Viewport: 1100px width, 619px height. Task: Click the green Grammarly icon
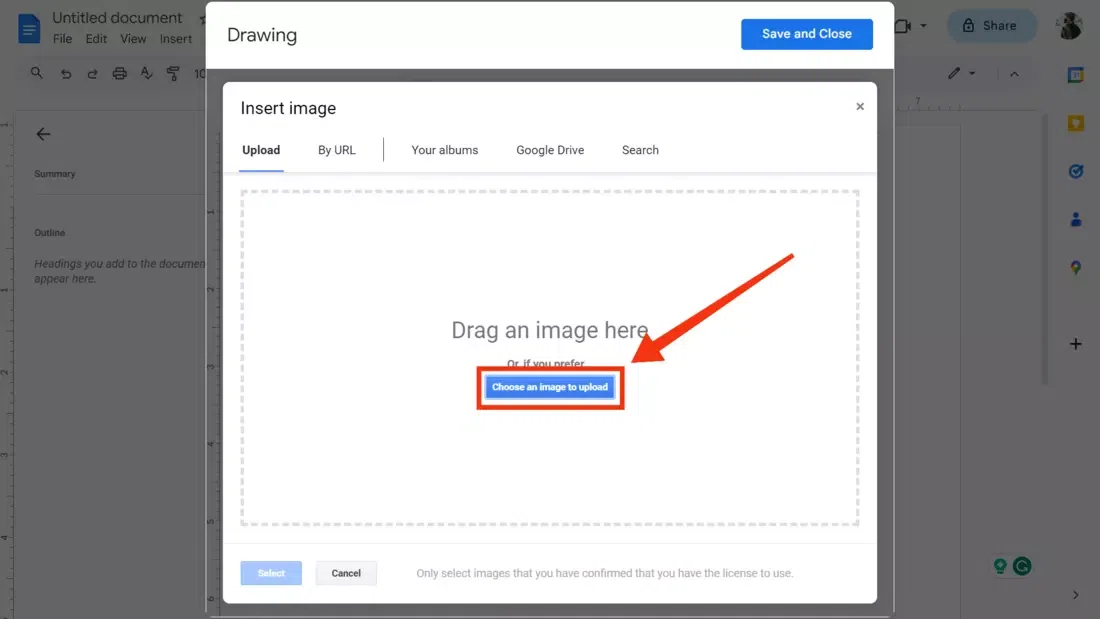pyautogui.click(x=1022, y=566)
